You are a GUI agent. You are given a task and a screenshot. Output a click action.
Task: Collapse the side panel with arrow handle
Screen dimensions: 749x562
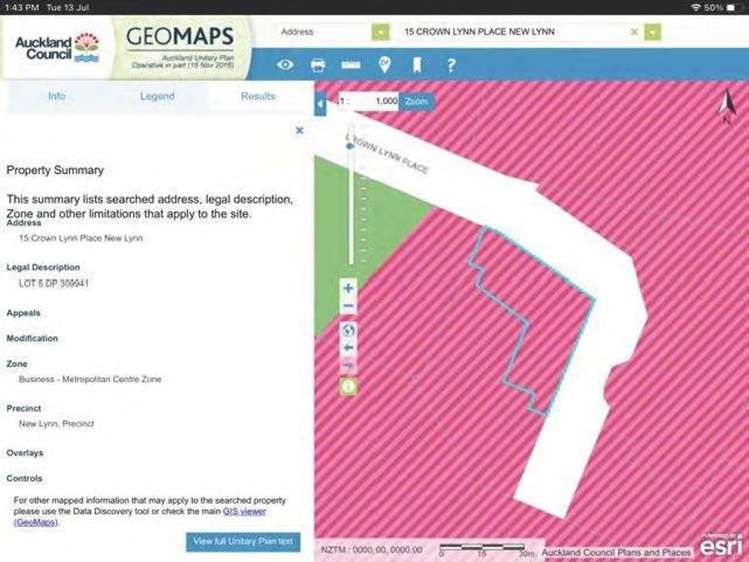click(x=320, y=104)
